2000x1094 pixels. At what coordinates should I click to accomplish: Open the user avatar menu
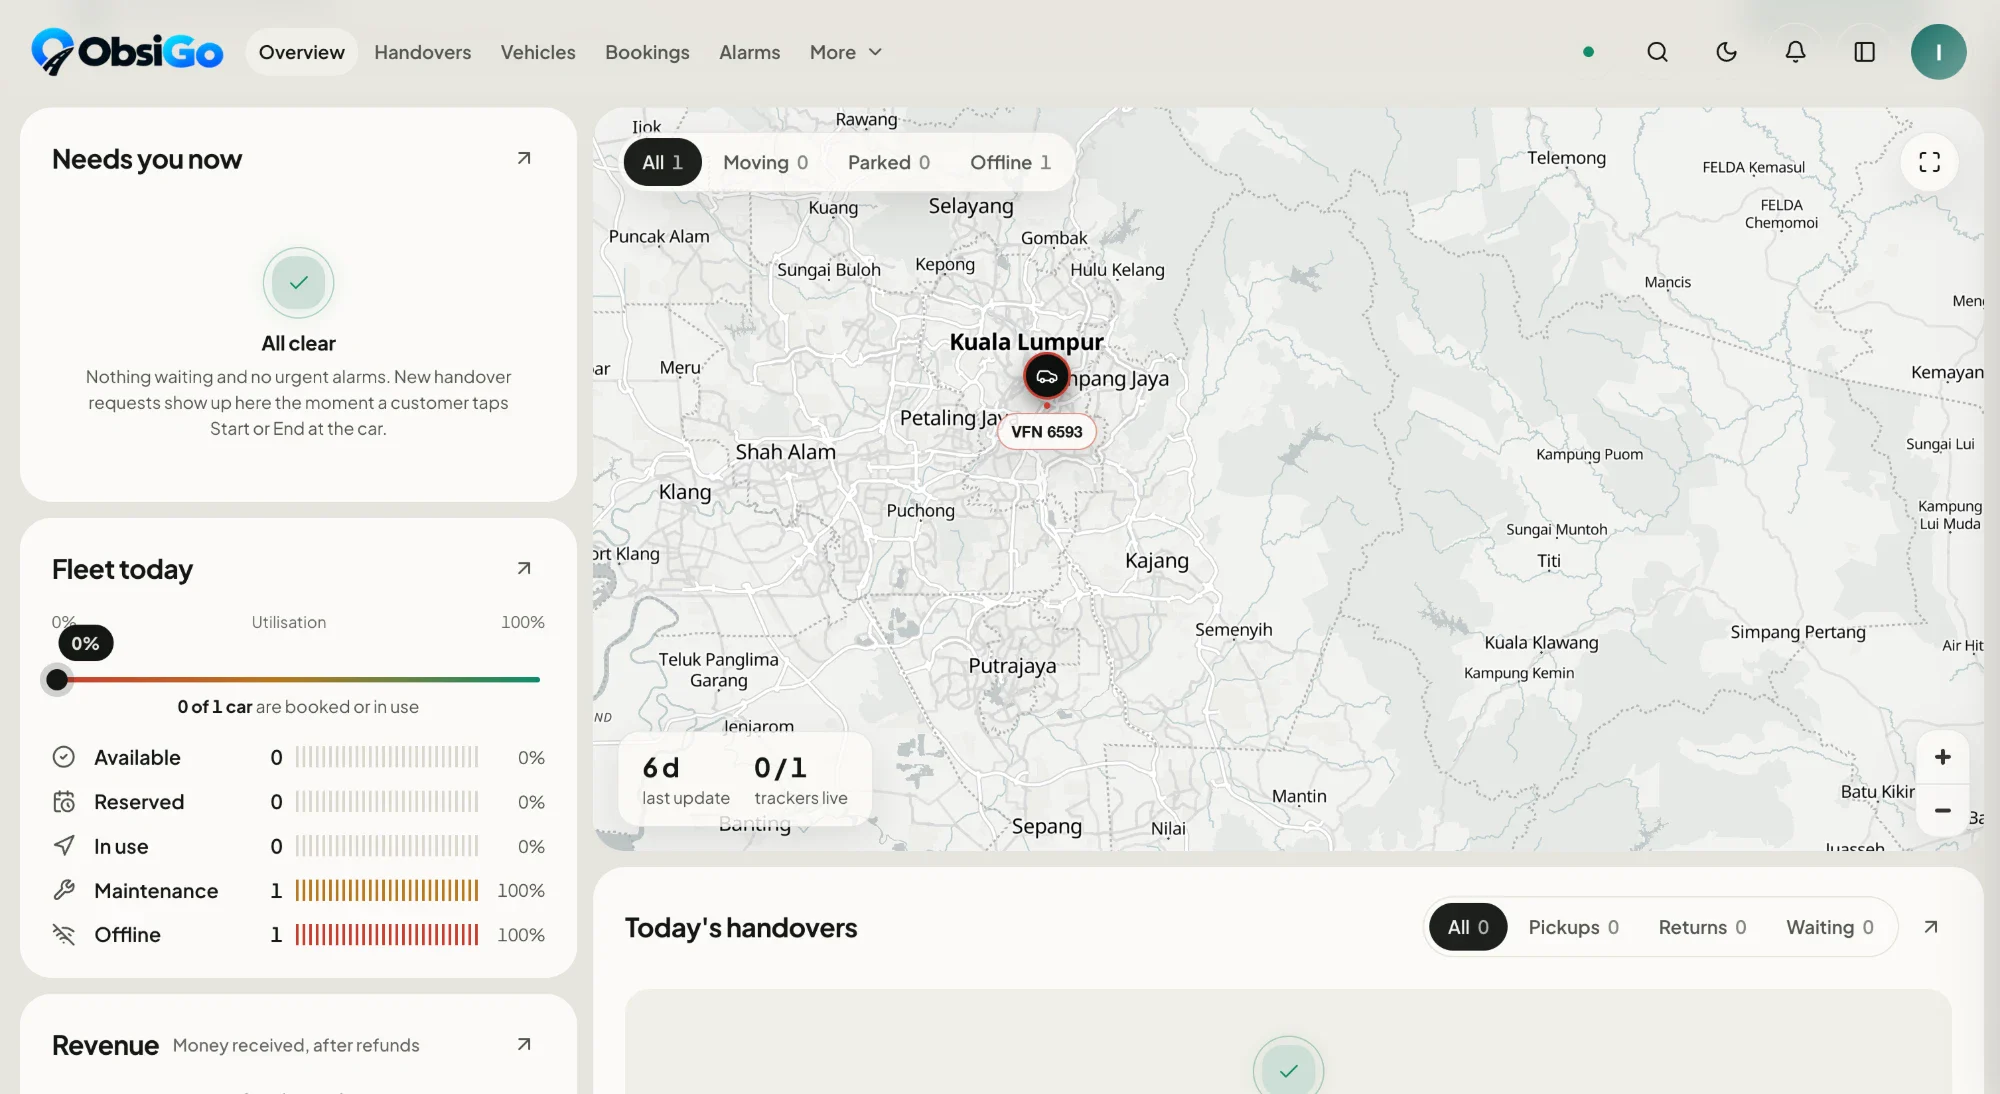click(1938, 52)
